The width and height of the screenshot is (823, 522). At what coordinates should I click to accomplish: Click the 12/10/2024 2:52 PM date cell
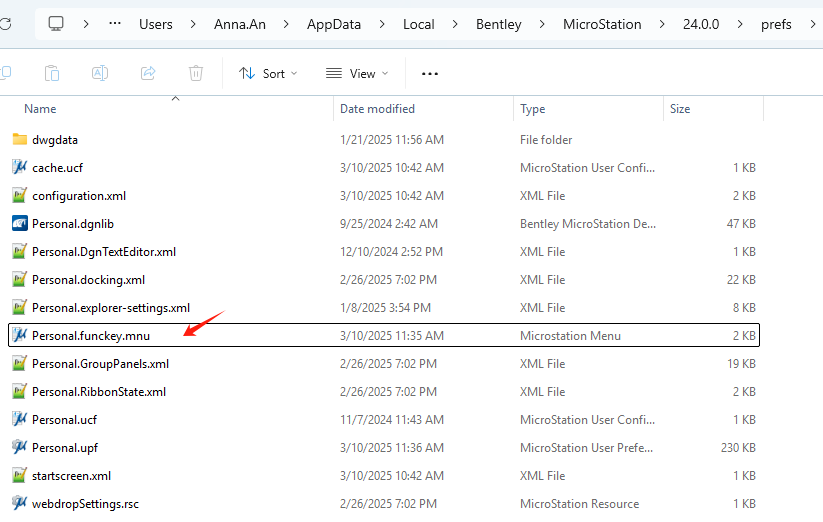click(392, 252)
